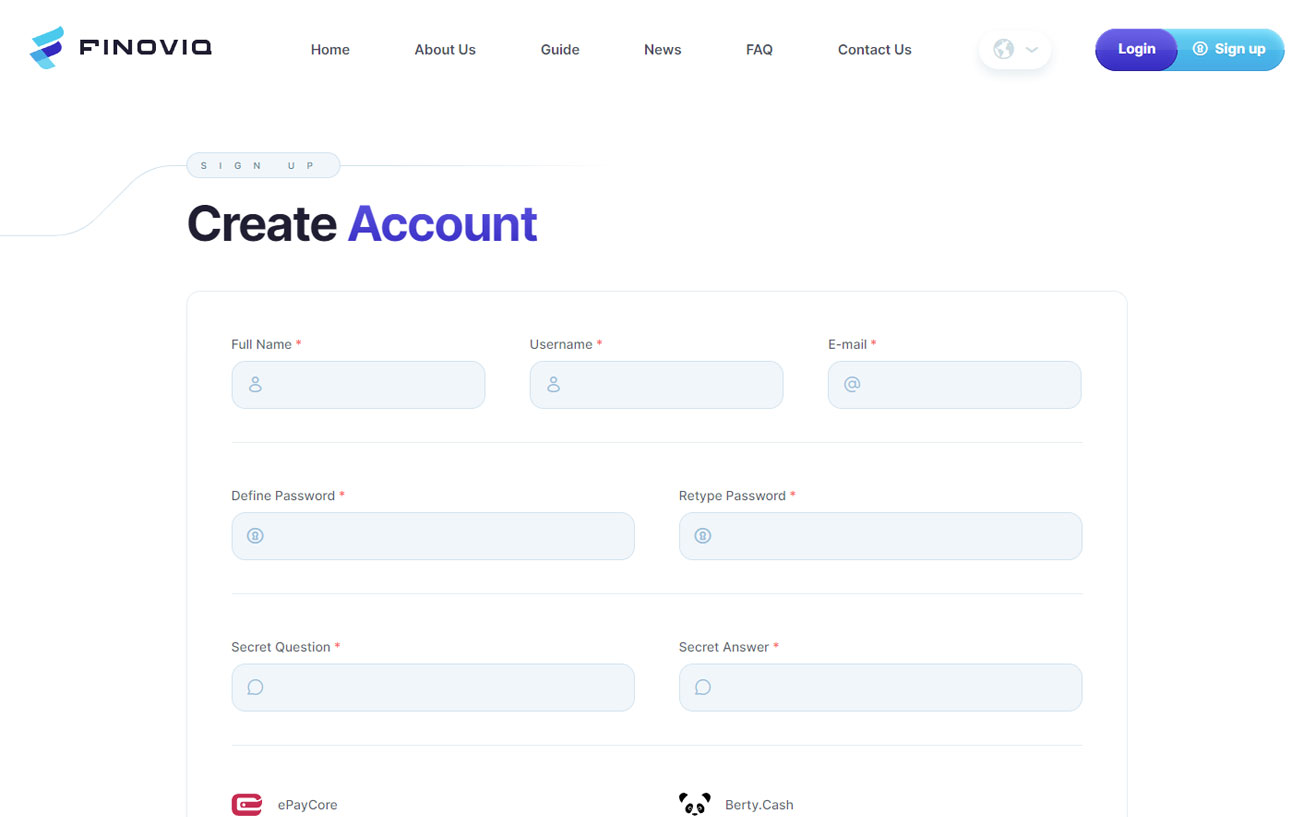Open the Contact Us page
The width and height of the screenshot is (1310, 817).
click(874, 50)
